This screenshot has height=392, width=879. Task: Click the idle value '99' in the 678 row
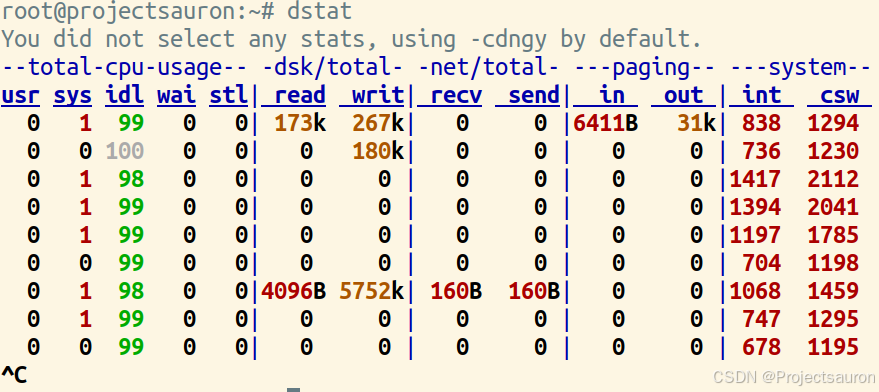pyautogui.click(x=131, y=347)
